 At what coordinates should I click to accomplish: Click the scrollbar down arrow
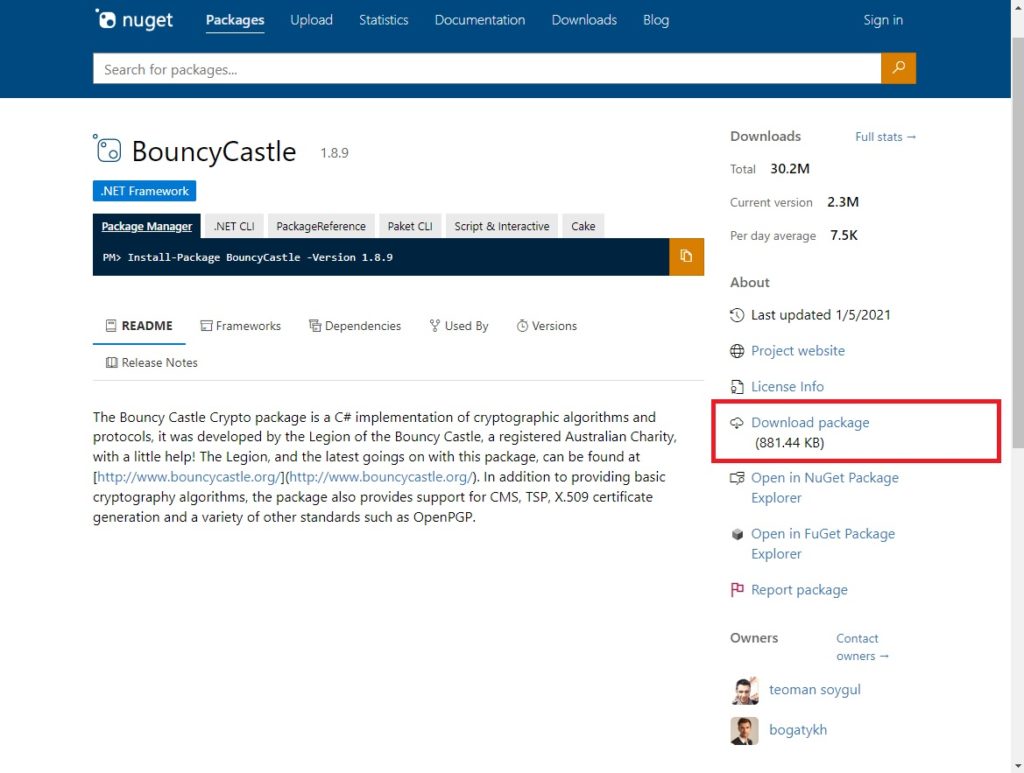click(x=1017, y=766)
